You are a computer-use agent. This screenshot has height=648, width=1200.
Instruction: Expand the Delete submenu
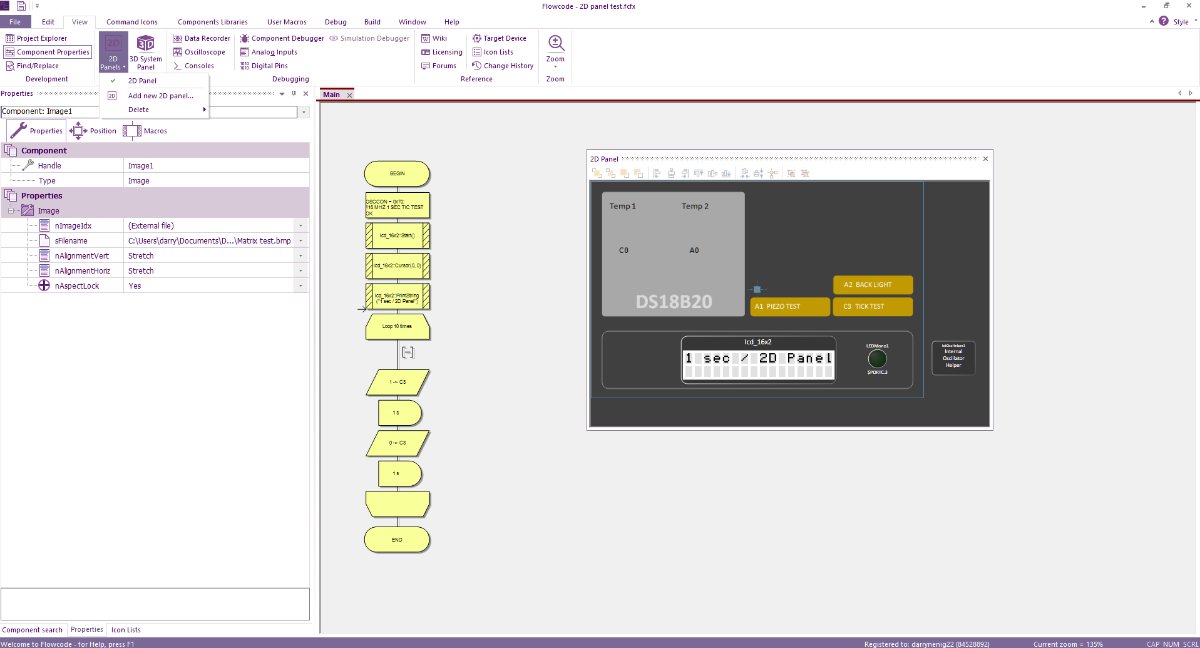pos(155,109)
